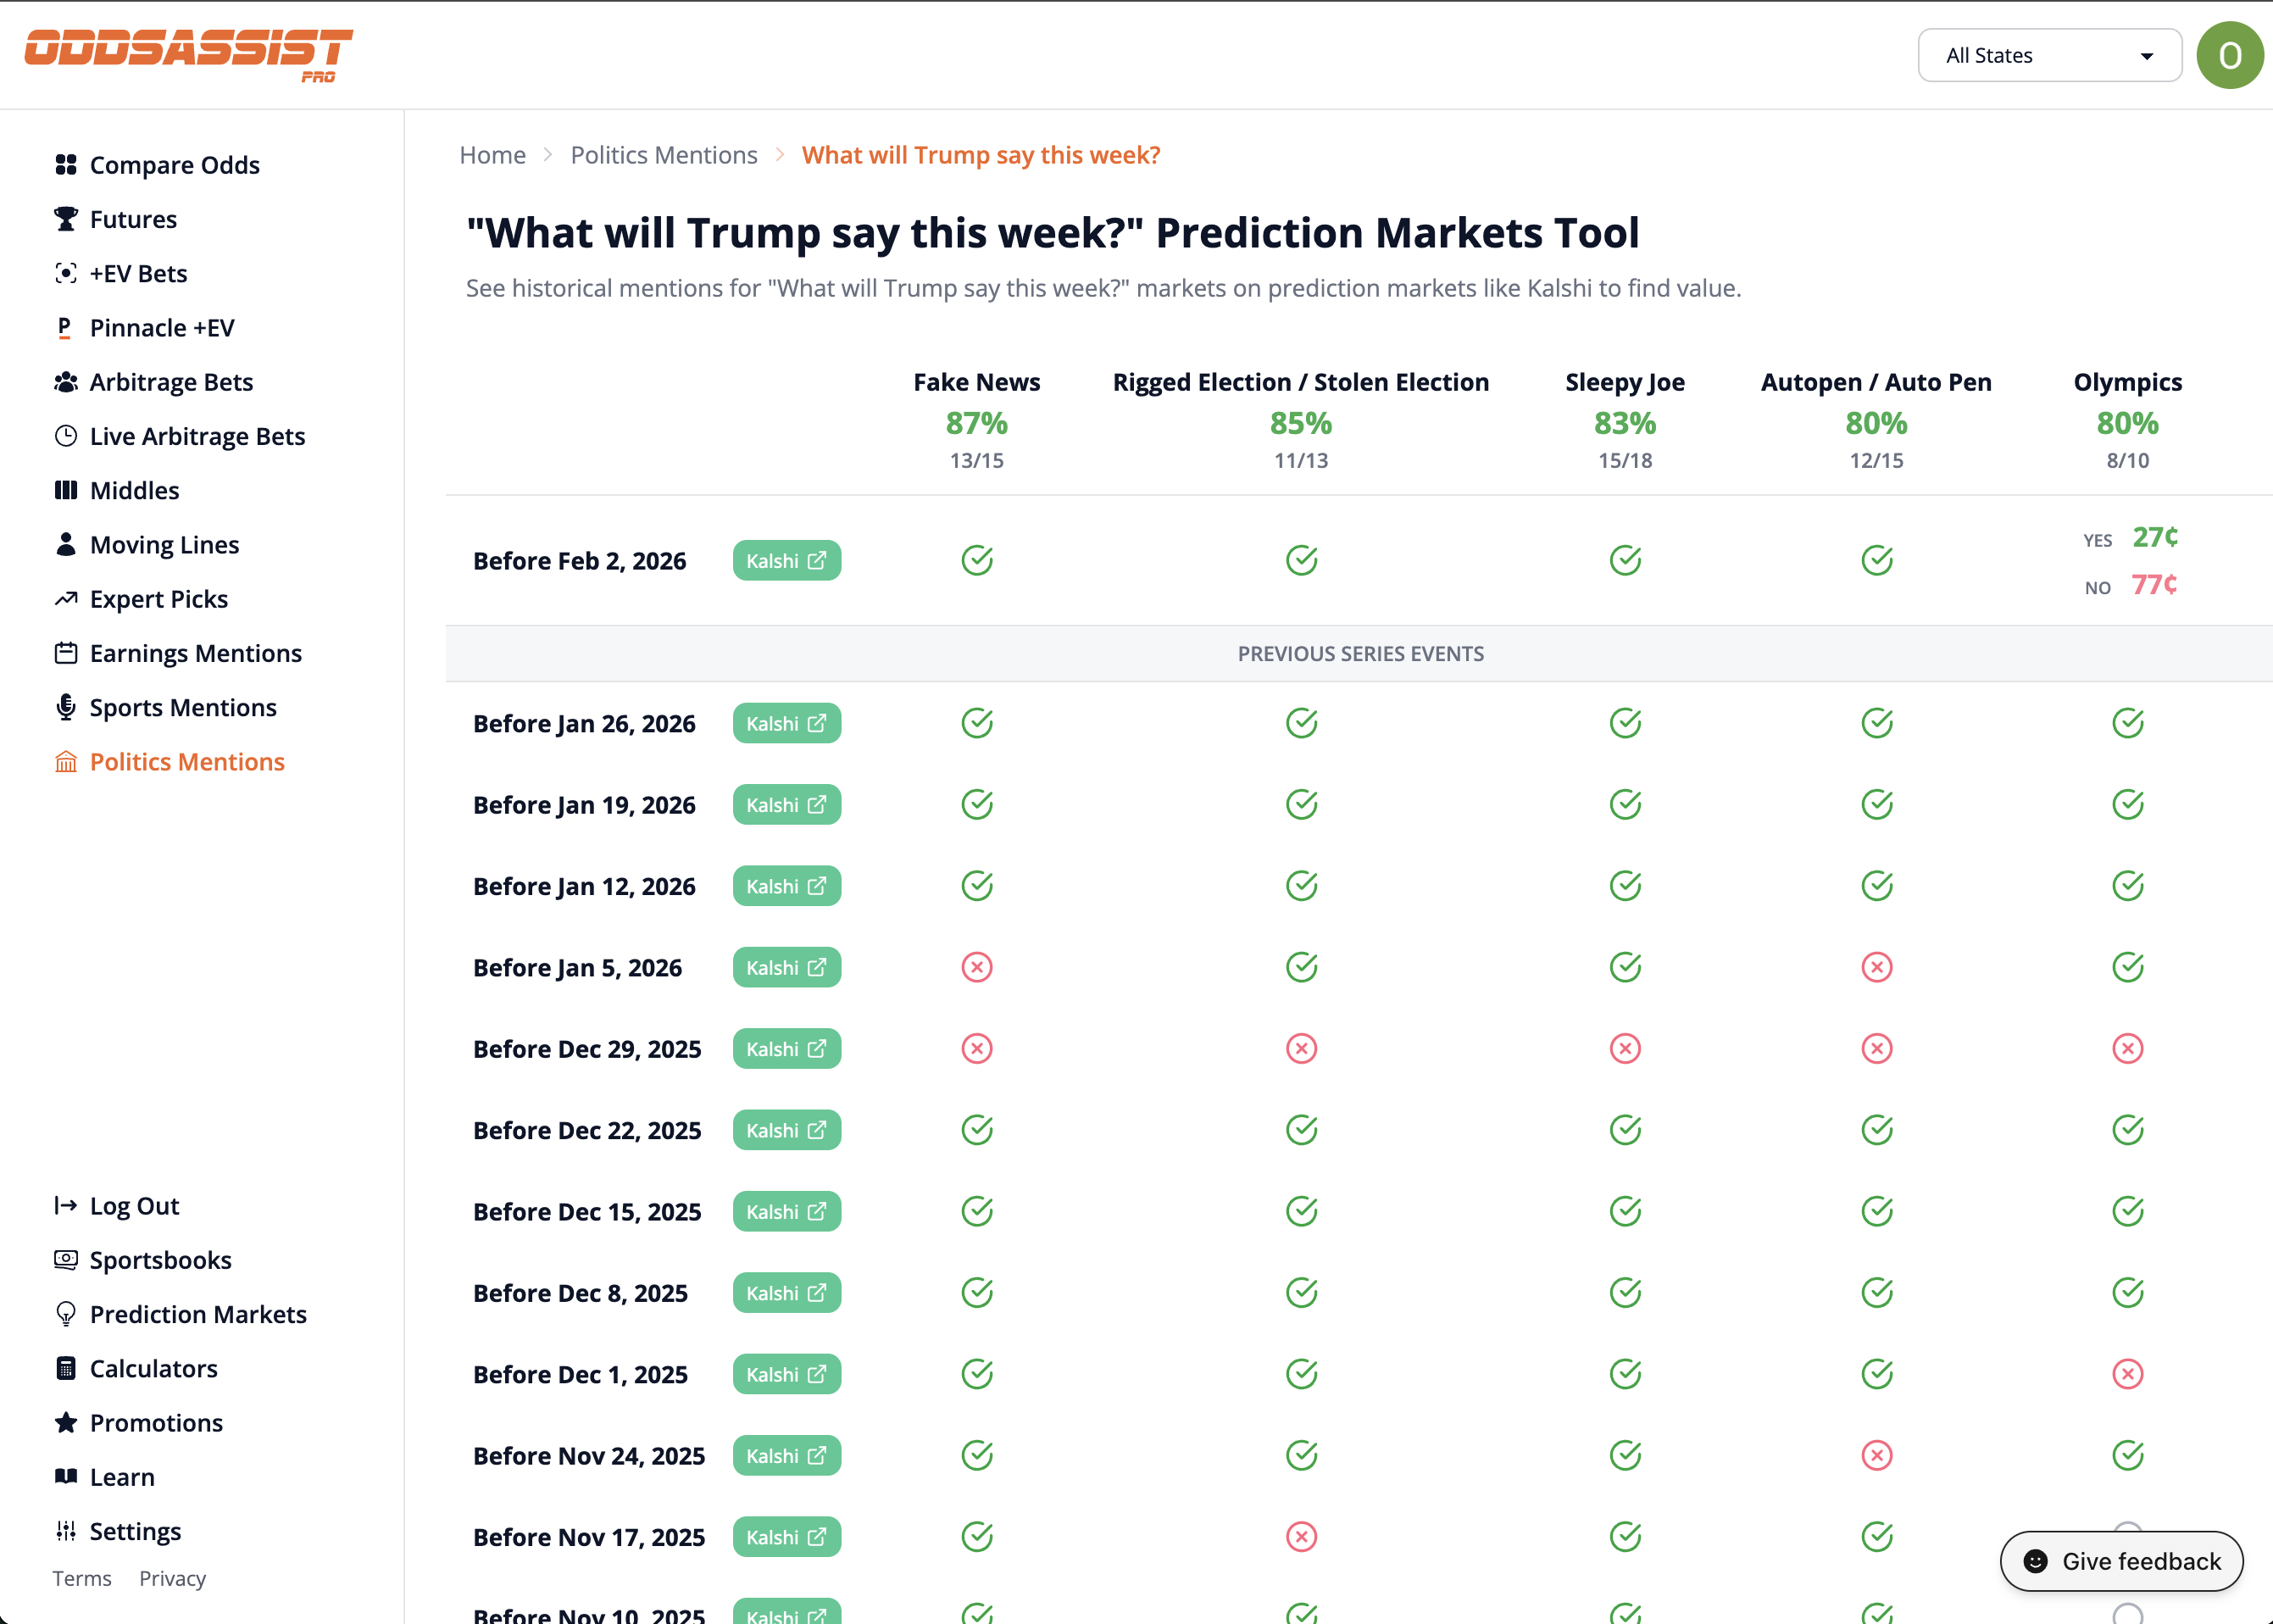2273x1624 pixels.
Task: Click Sleepy Joe checkmark for Before Feb 2, 2026
Action: (1625, 560)
